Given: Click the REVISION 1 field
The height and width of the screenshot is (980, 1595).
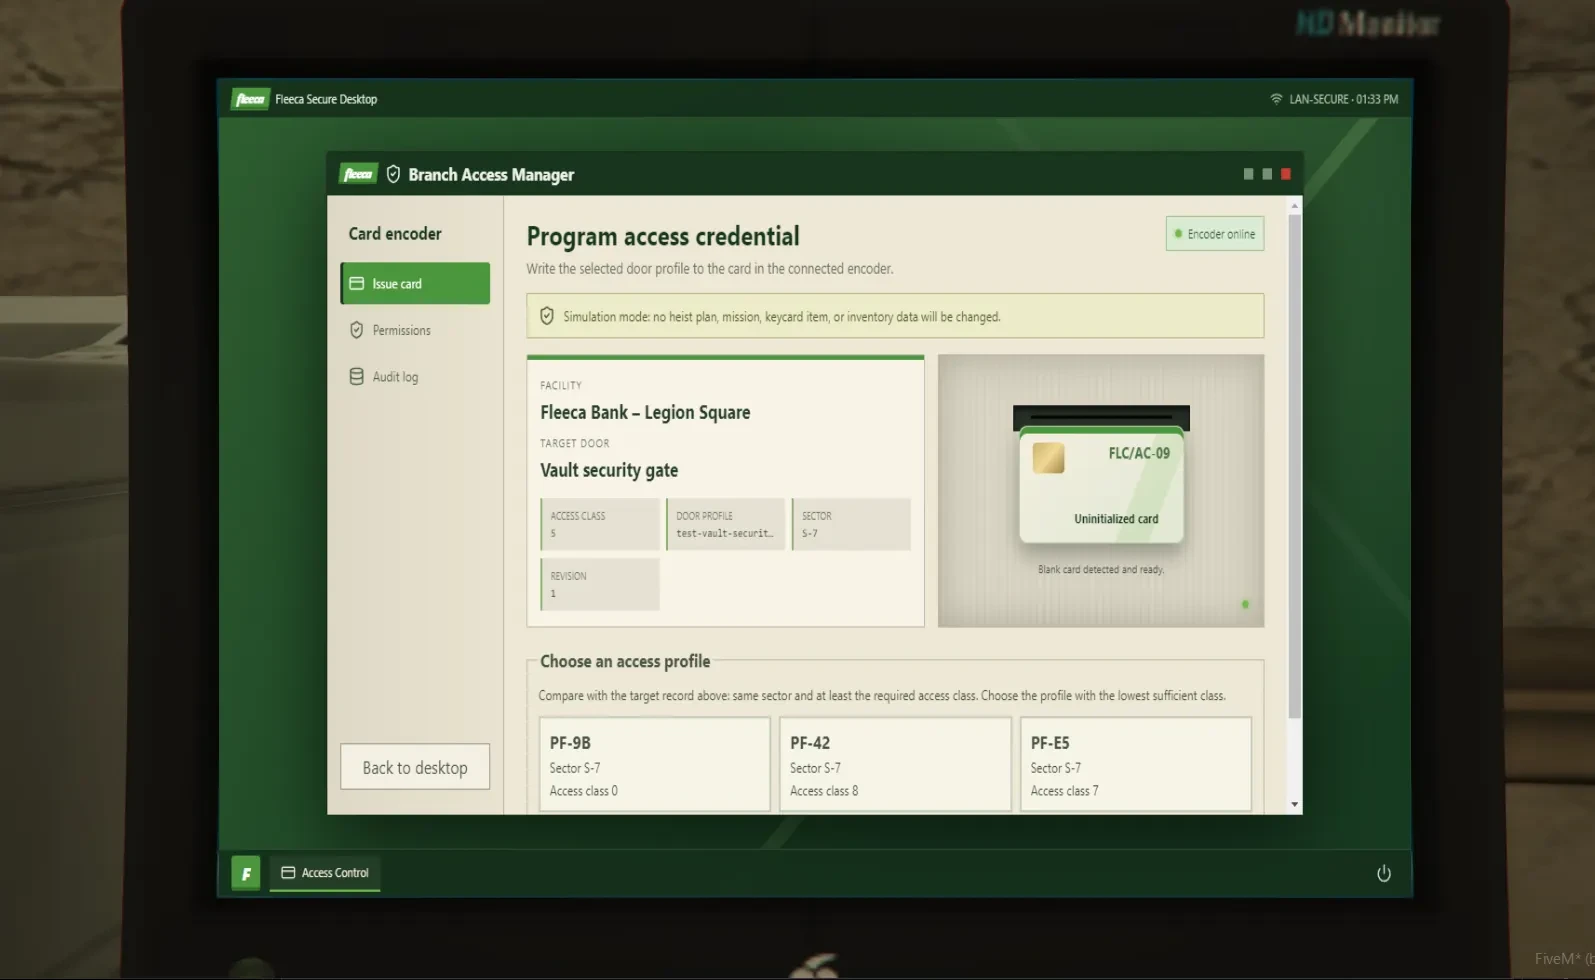Looking at the screenshot, I should (600, 584).
